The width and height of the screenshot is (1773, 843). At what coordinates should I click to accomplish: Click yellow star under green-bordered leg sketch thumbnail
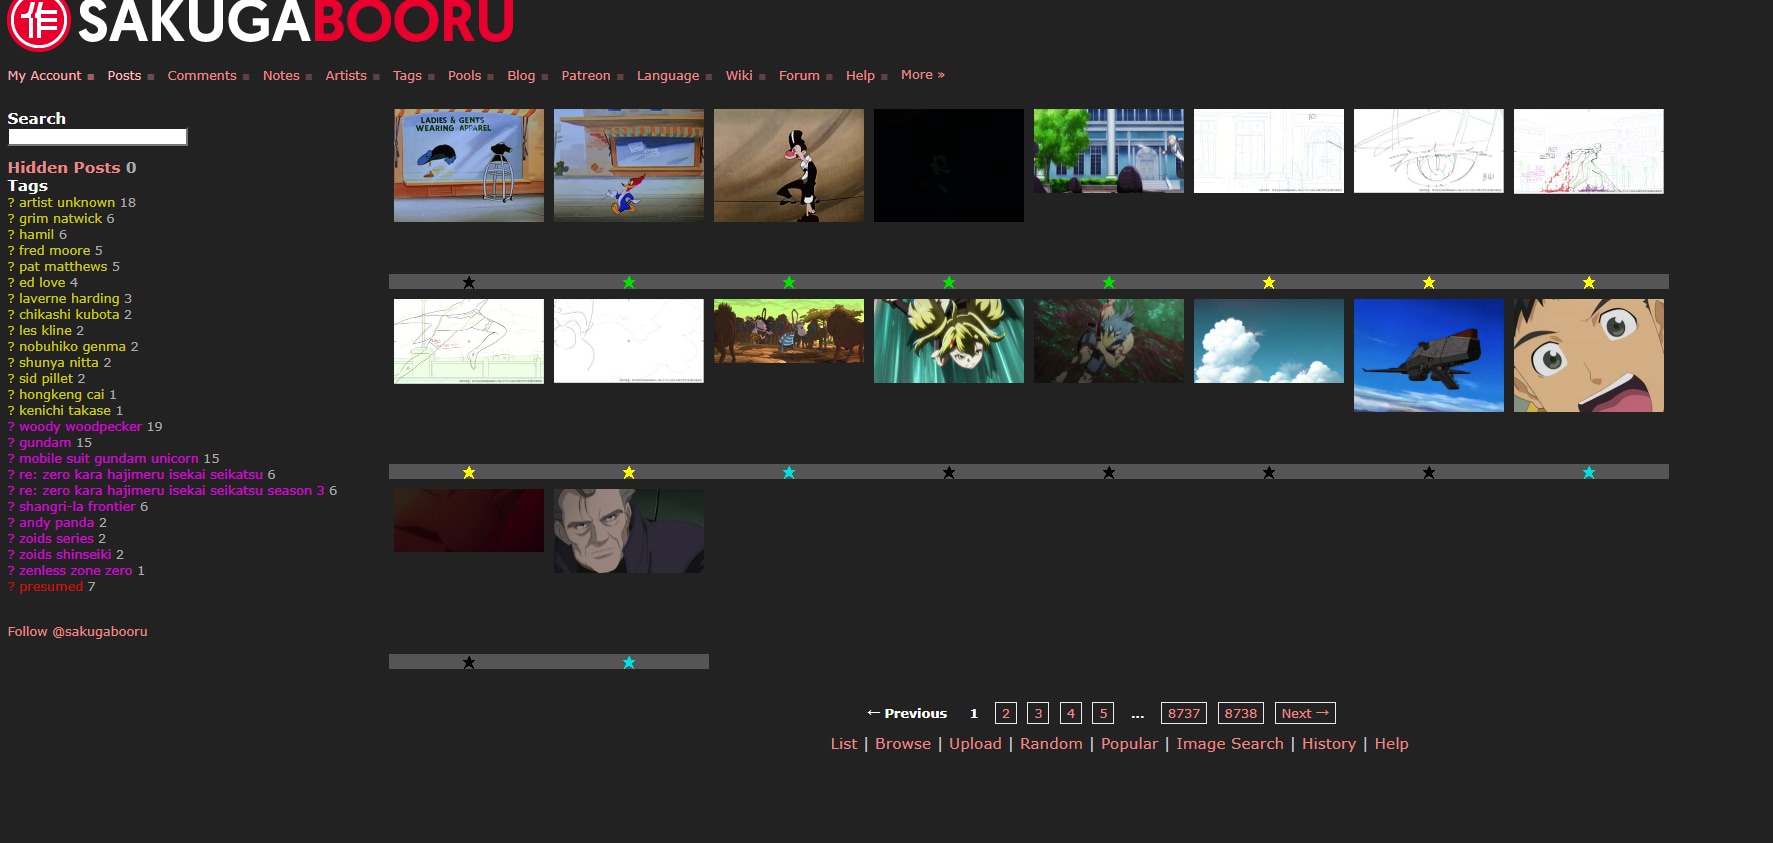click(469, 473)
